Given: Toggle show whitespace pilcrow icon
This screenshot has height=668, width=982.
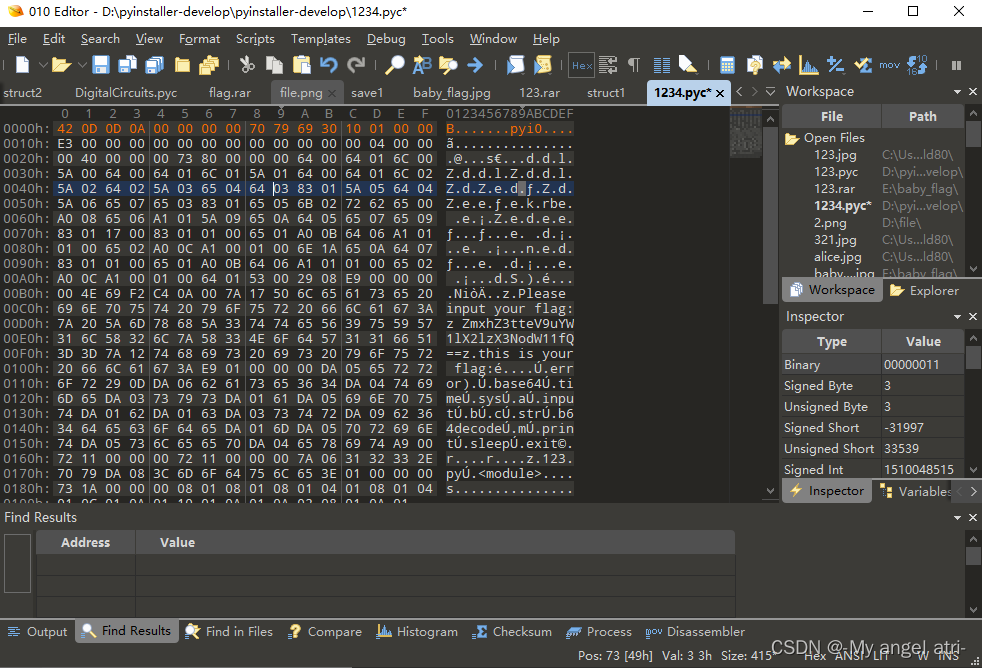Looking at the screenshot, I should point(634,64).
